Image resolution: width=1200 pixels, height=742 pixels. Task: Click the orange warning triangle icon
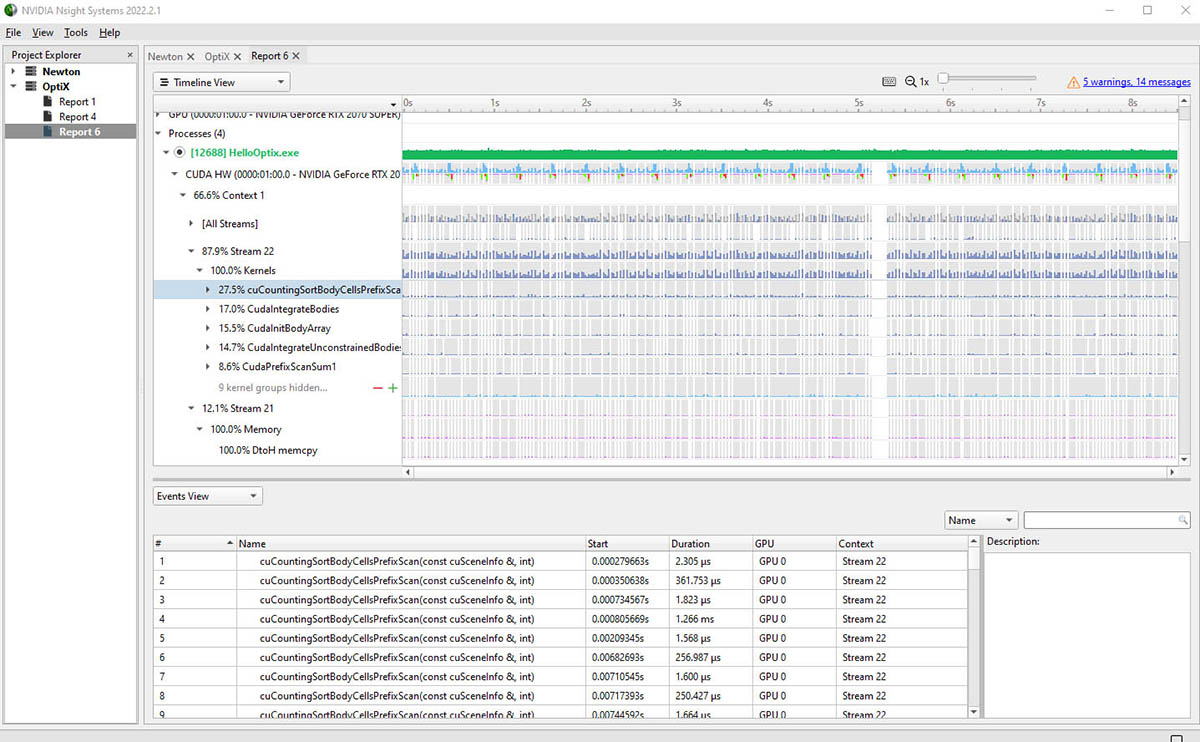(x=1073, y=82)
